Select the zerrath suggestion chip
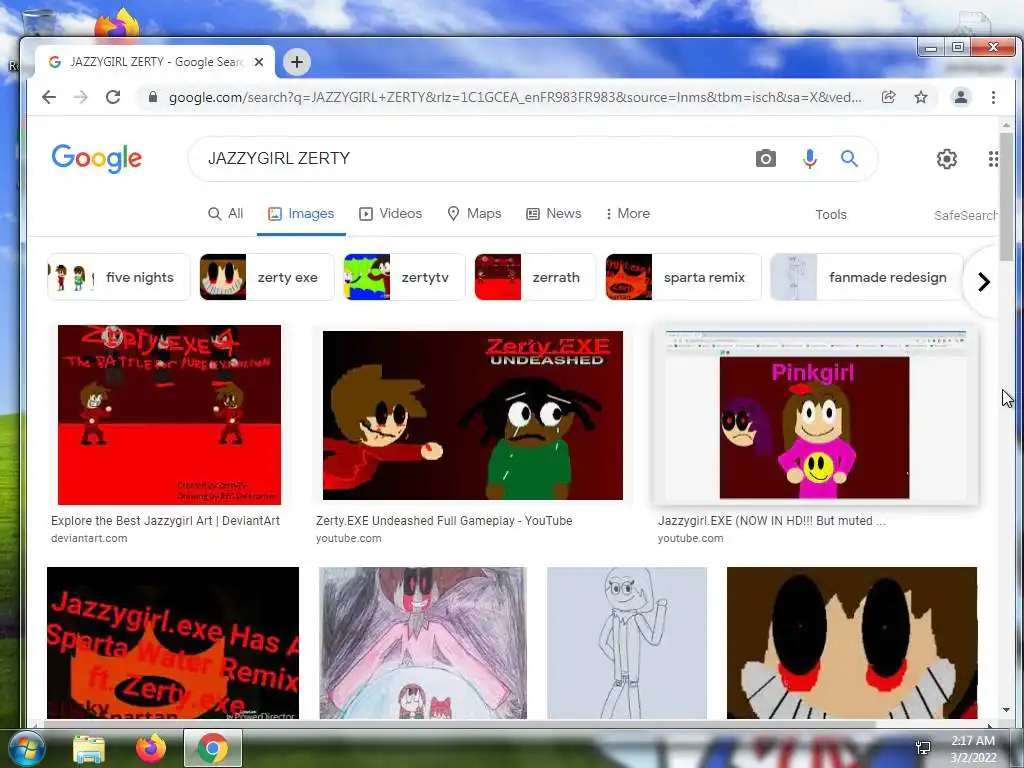The height and width of the screenshot is (768, 1024). click(x=535, y=277)
